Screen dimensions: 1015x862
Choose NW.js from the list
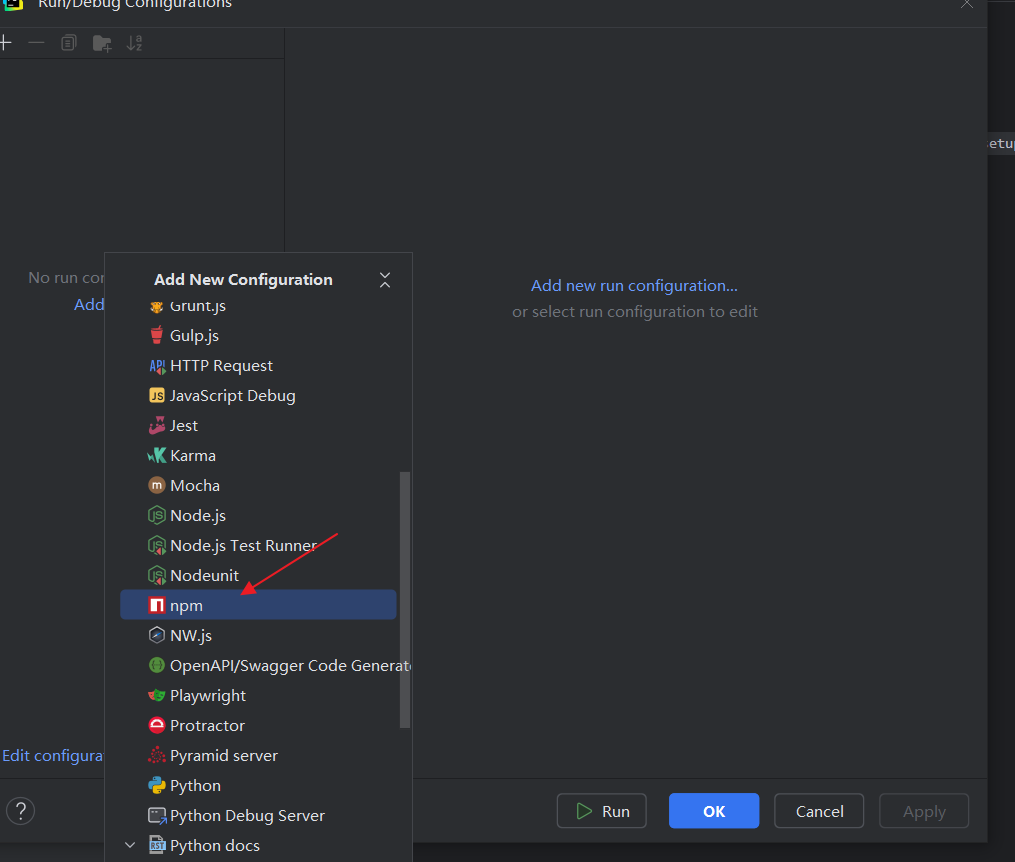pyautogui.click(x=258, y=635)
